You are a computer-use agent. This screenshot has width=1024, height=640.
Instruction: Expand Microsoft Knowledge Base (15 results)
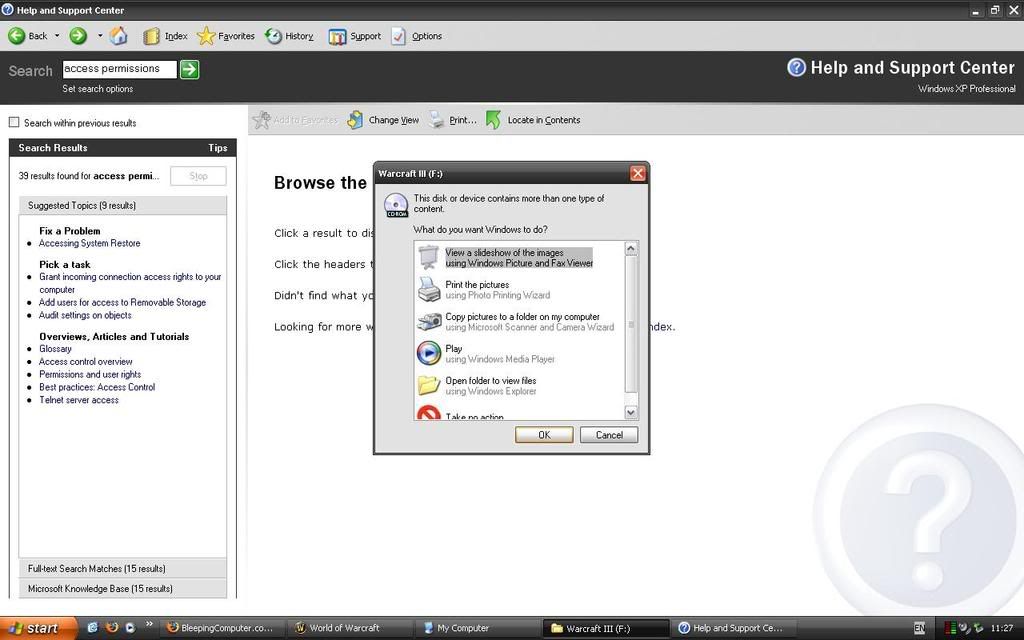pos(123,588)
